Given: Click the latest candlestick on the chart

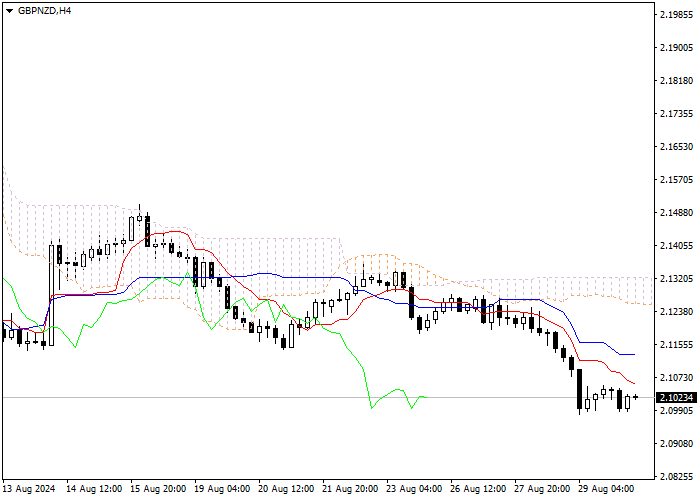Looking at the screenshot, I should point(636,397).
